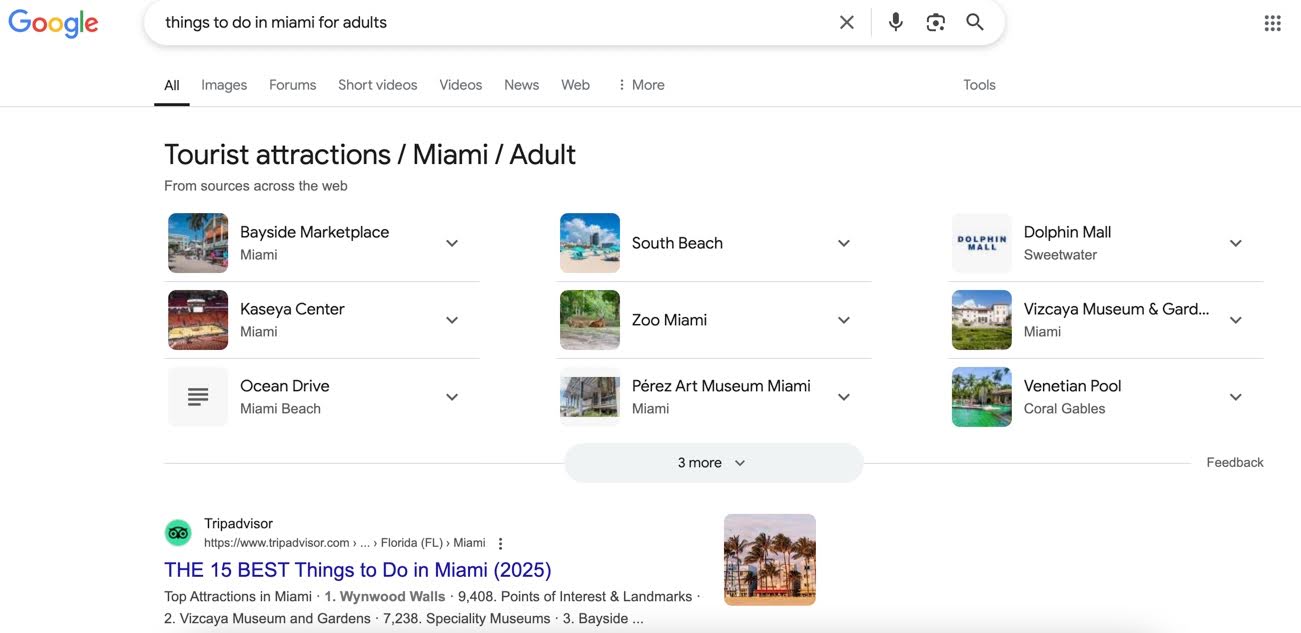
Task: Click into the search query field
Action: coord(490,22)
